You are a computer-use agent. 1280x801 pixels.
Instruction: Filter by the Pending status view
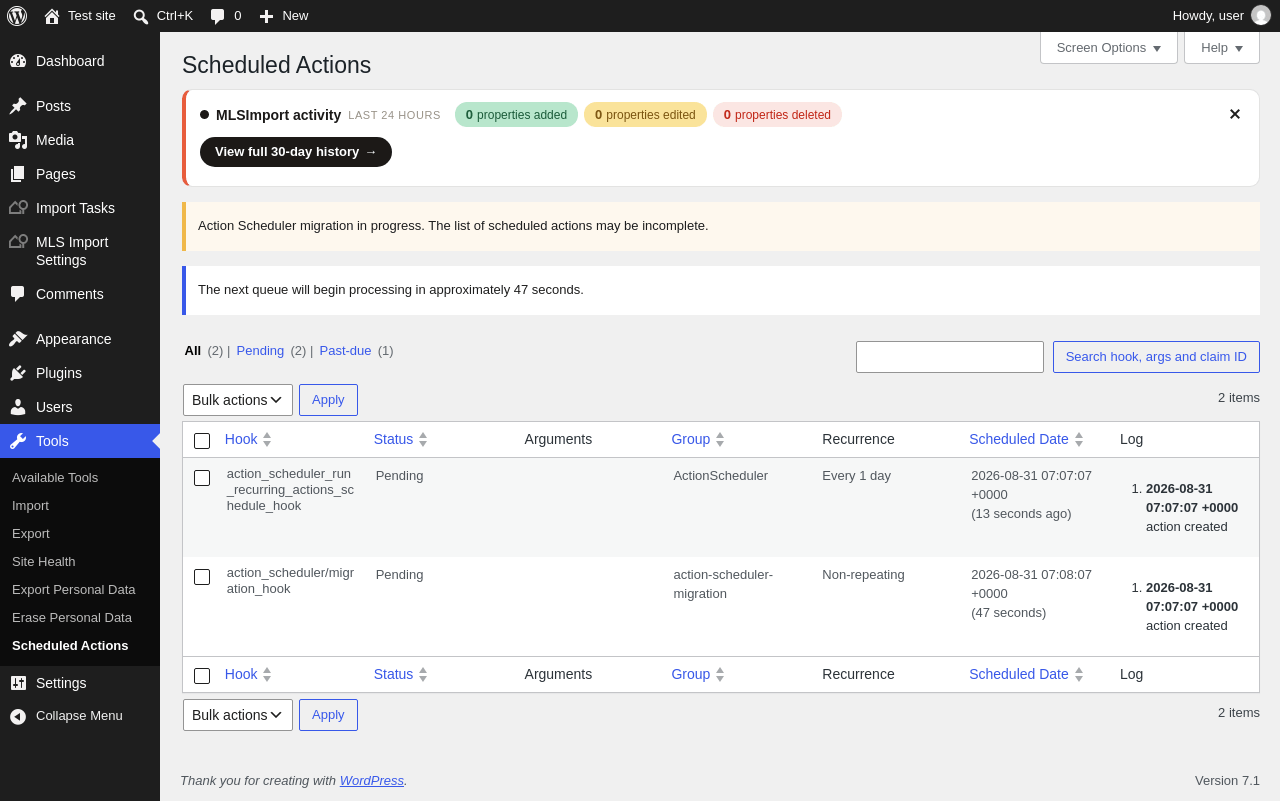coord(260,350)
